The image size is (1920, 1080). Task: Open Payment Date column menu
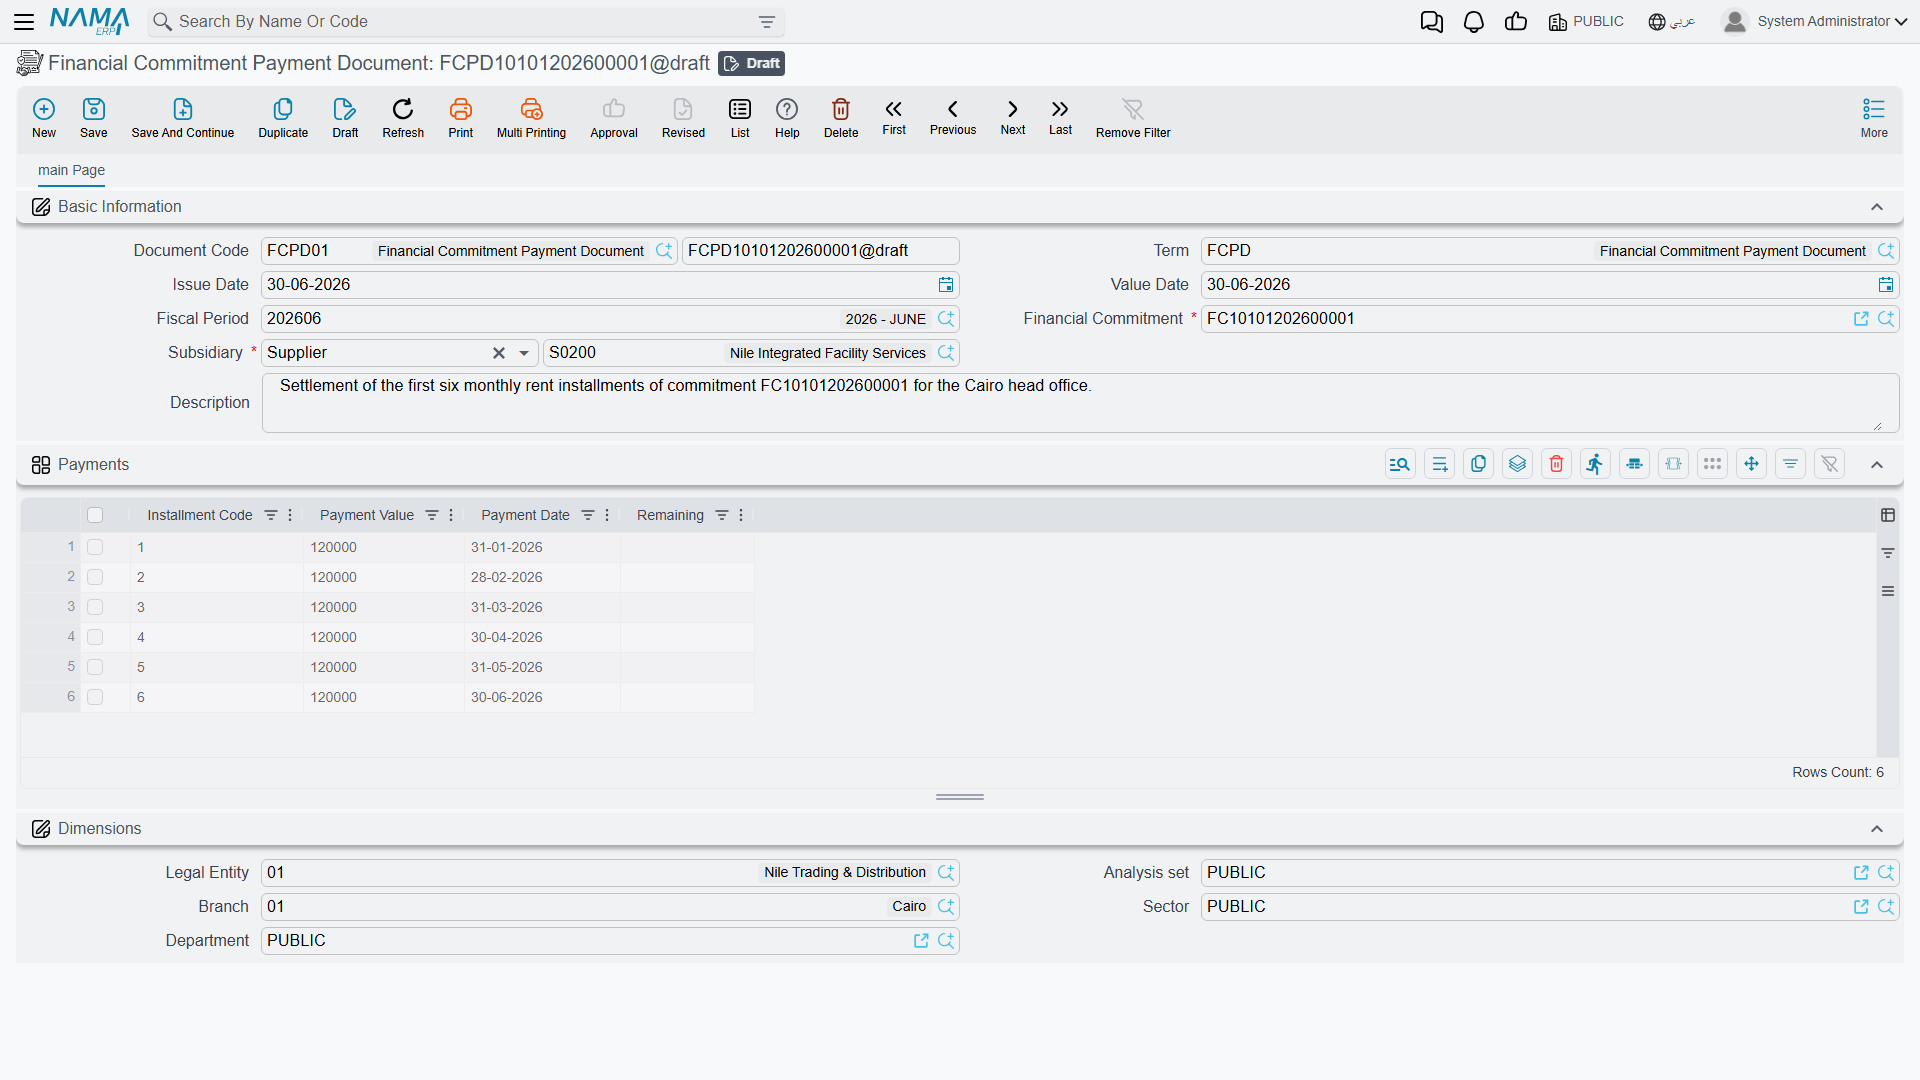[607, 515]
